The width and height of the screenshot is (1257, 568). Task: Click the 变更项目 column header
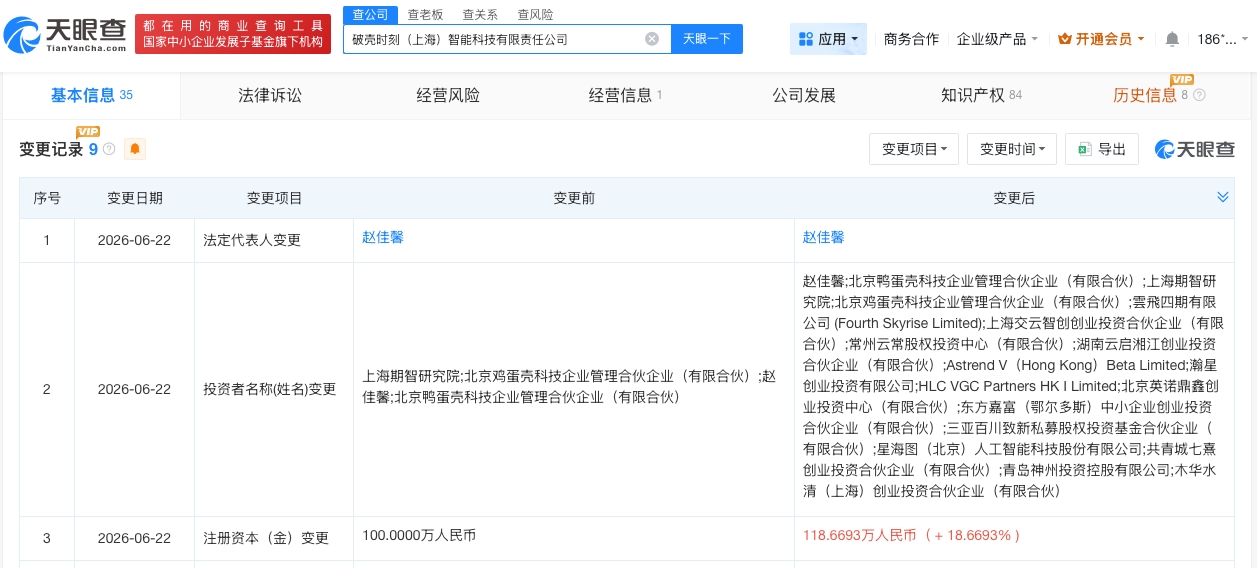pyautogui.click(x=274, y=198)
